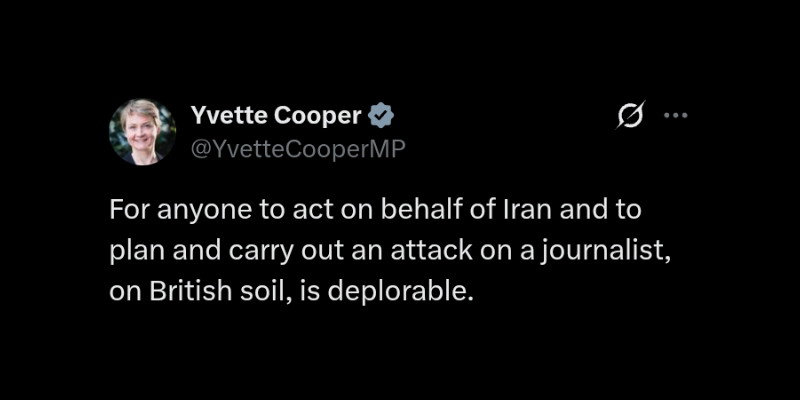The width and height of the screenshot is (800, 400).
Task: Click the word "out" in the post
Action: (315, 253)
